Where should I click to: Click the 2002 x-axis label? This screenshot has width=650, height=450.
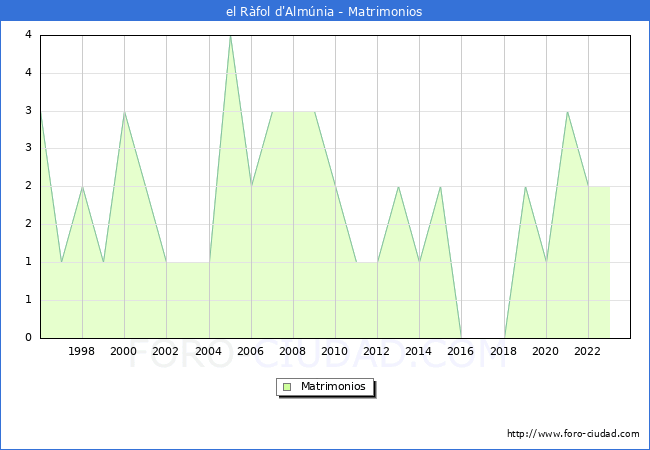pyautogui.click(x=165, y=351)
